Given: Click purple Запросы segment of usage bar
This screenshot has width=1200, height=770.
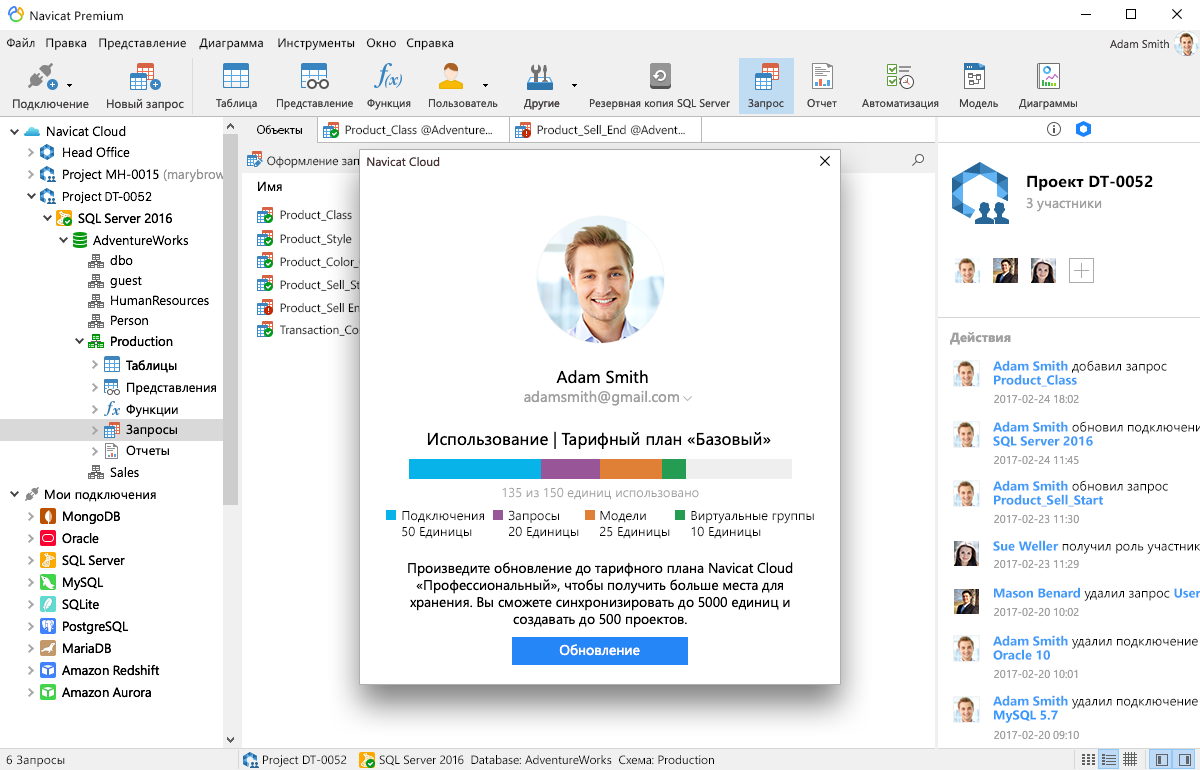Looking at the screenshot, I should pos(570,469).
